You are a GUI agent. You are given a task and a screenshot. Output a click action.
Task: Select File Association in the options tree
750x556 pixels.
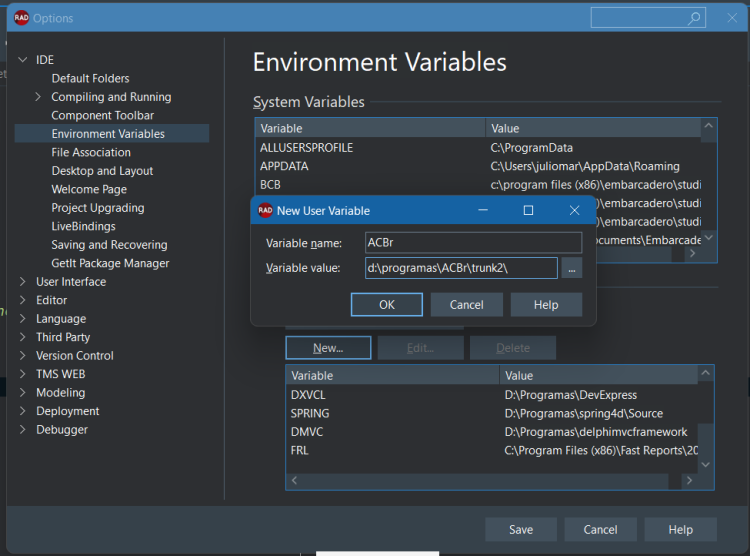(x=91, y=153)
